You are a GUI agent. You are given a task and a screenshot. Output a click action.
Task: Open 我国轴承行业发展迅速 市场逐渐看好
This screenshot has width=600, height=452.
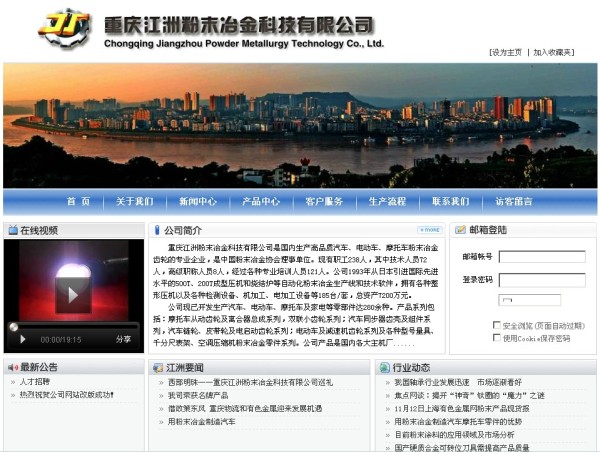tap(458, 382)
